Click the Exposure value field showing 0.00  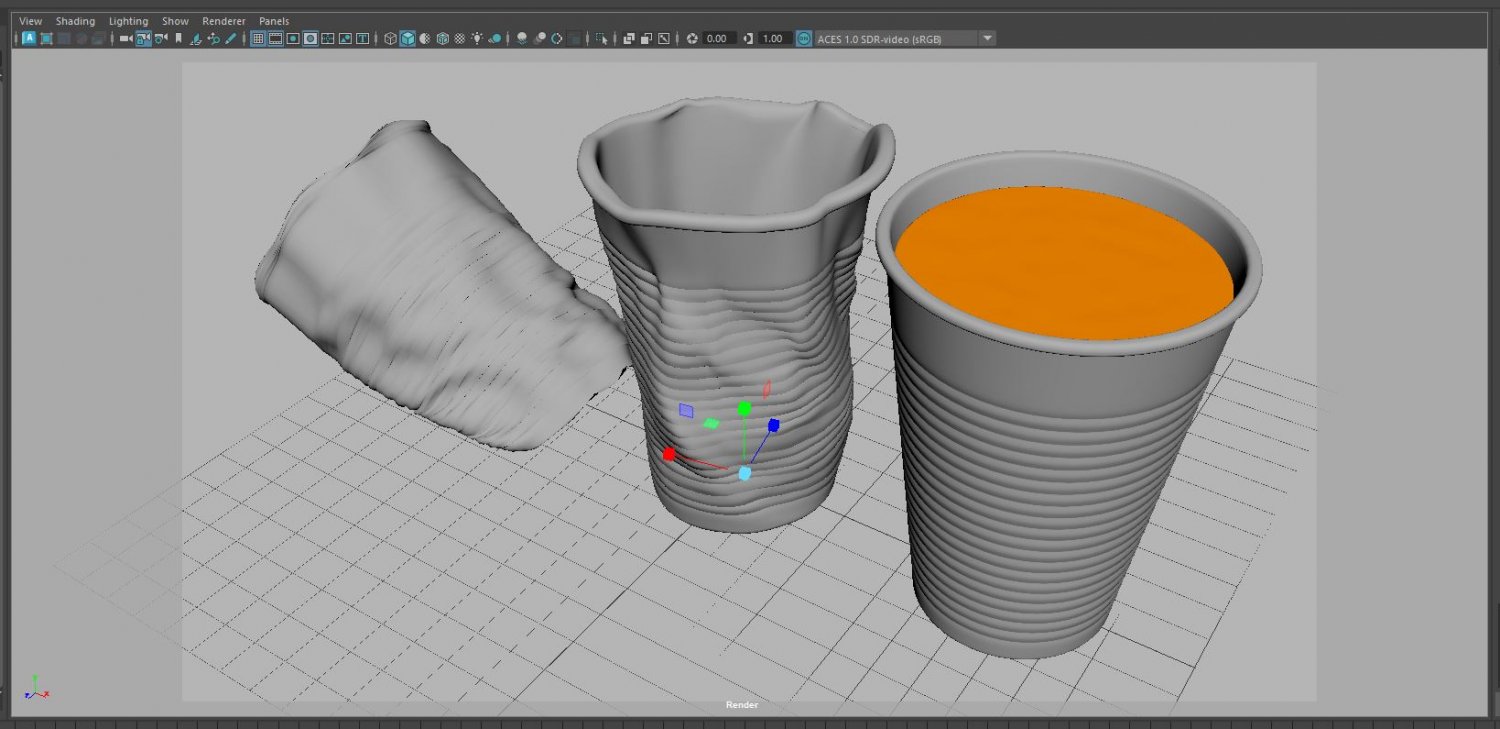tap(718, 39)
